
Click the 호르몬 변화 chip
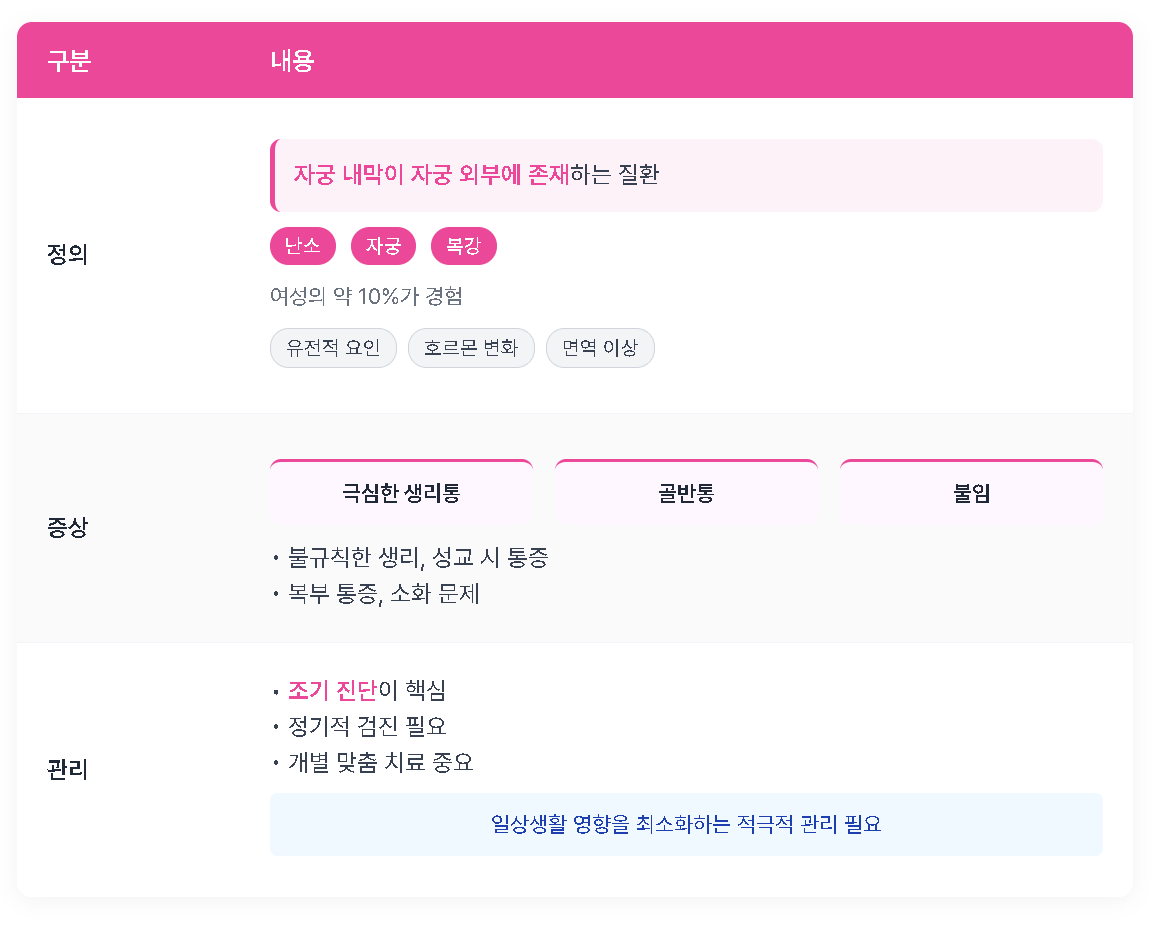pyautogui.click(x=471, y=347)
